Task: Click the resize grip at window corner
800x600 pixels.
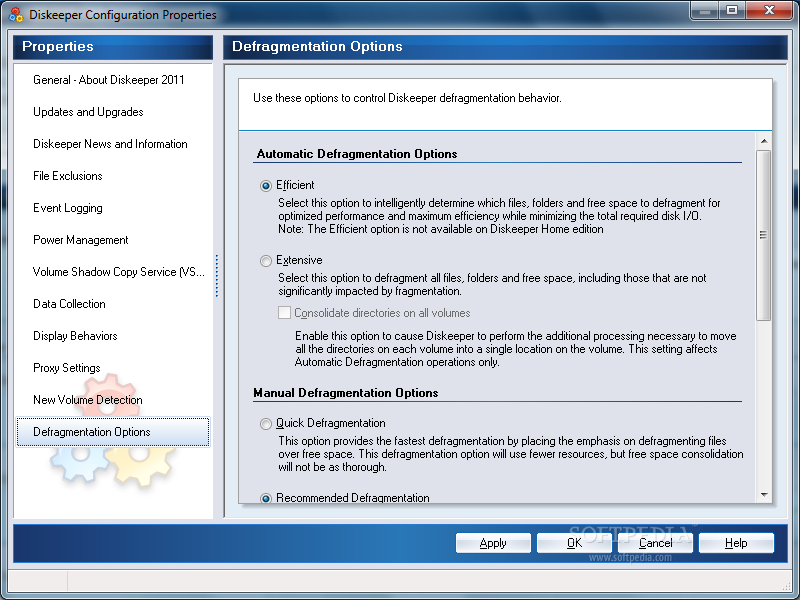Action: point(786,587)
